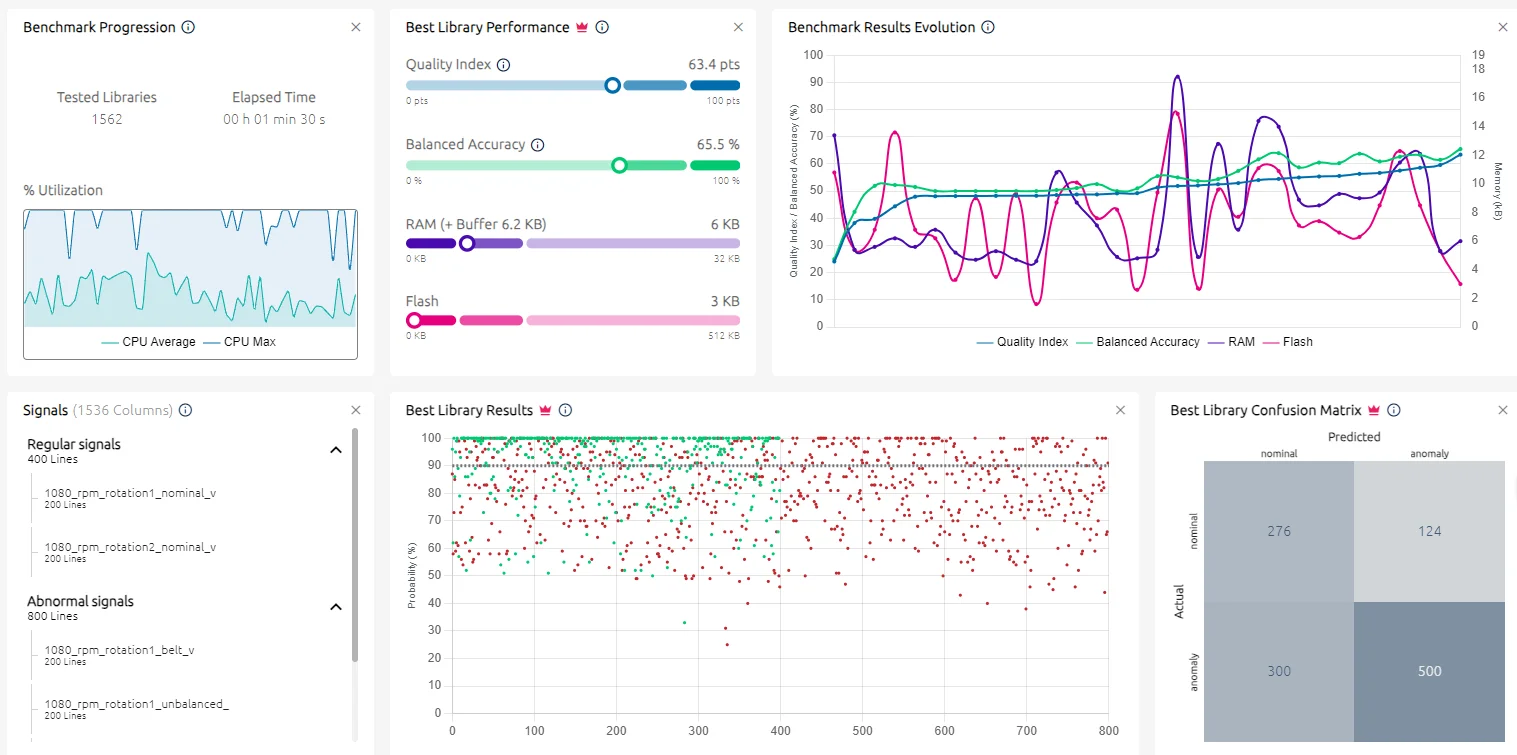This screenshot has height=755, width=1517.
Task: Click the Flash slider handle
Action: click(x=414, y=320)
